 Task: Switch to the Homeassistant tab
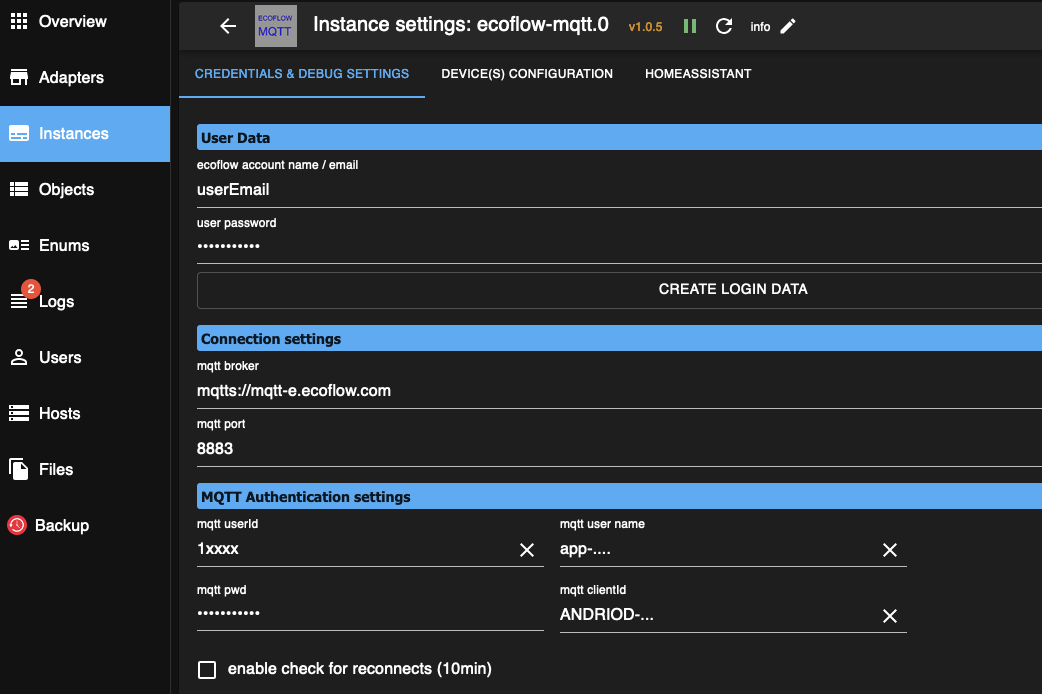[x=698, y=74]
